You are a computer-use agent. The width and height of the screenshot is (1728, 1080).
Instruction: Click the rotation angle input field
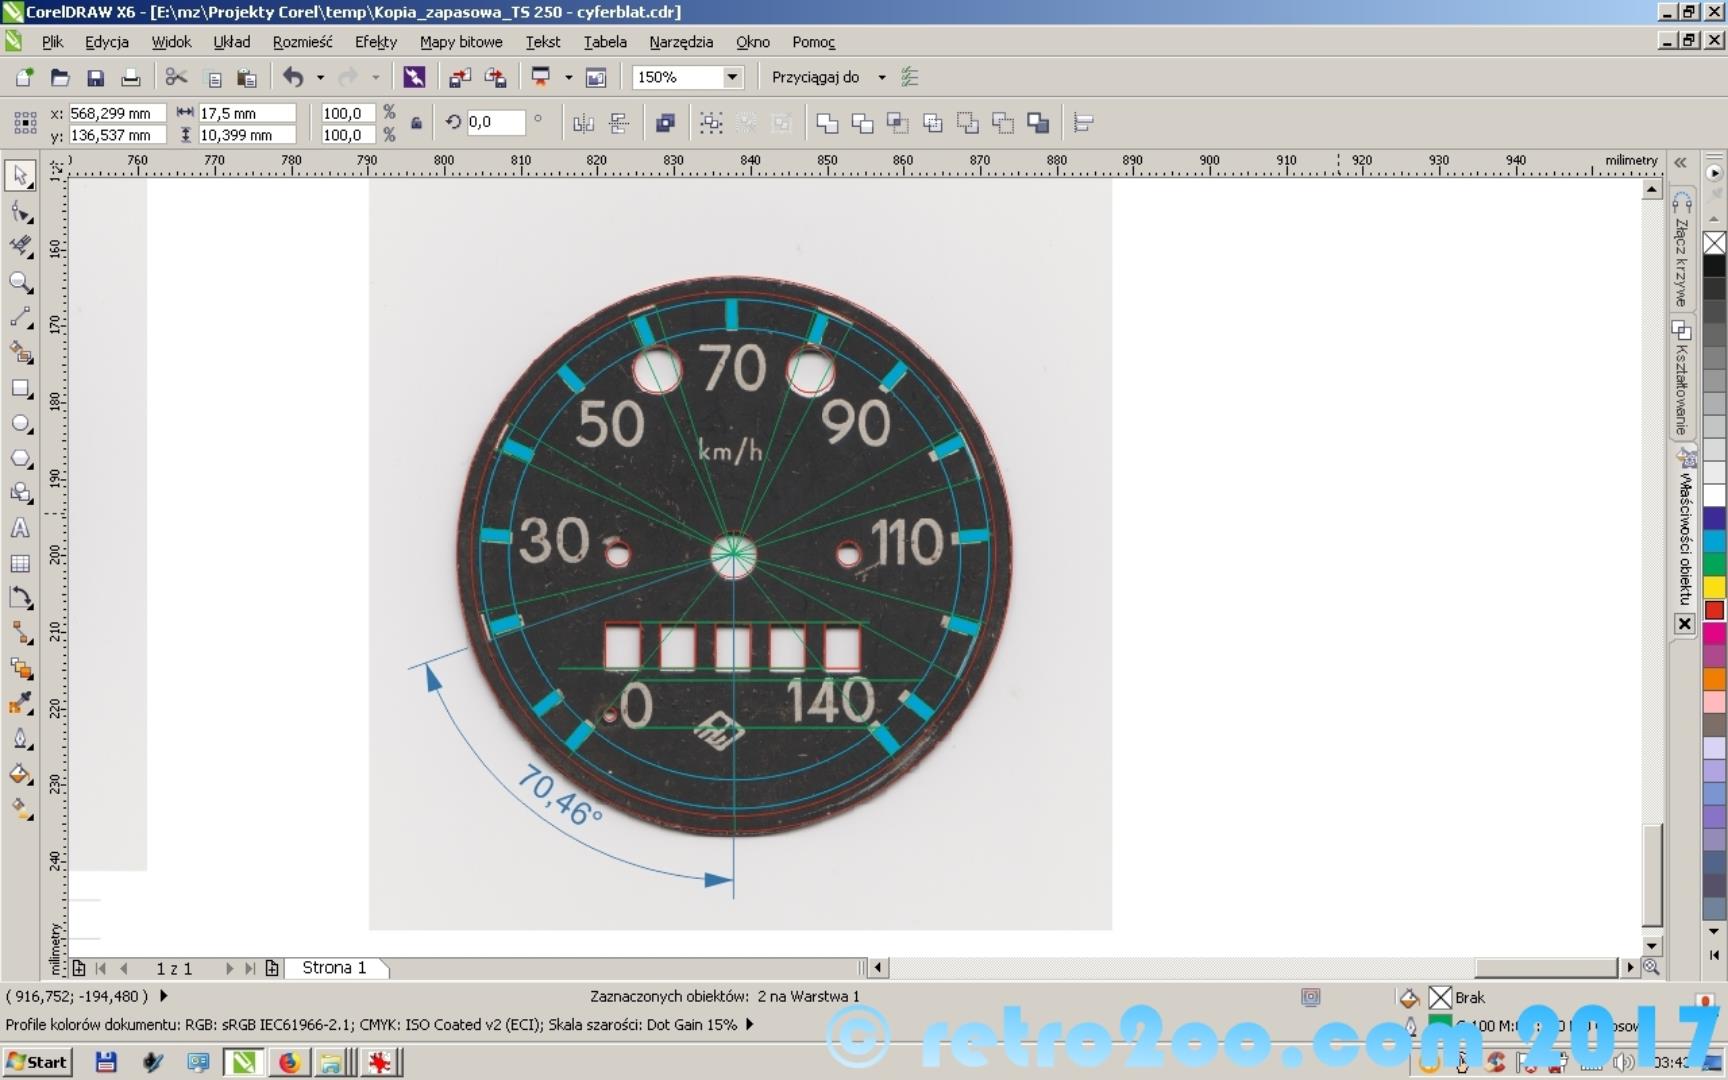coord(494,122)
